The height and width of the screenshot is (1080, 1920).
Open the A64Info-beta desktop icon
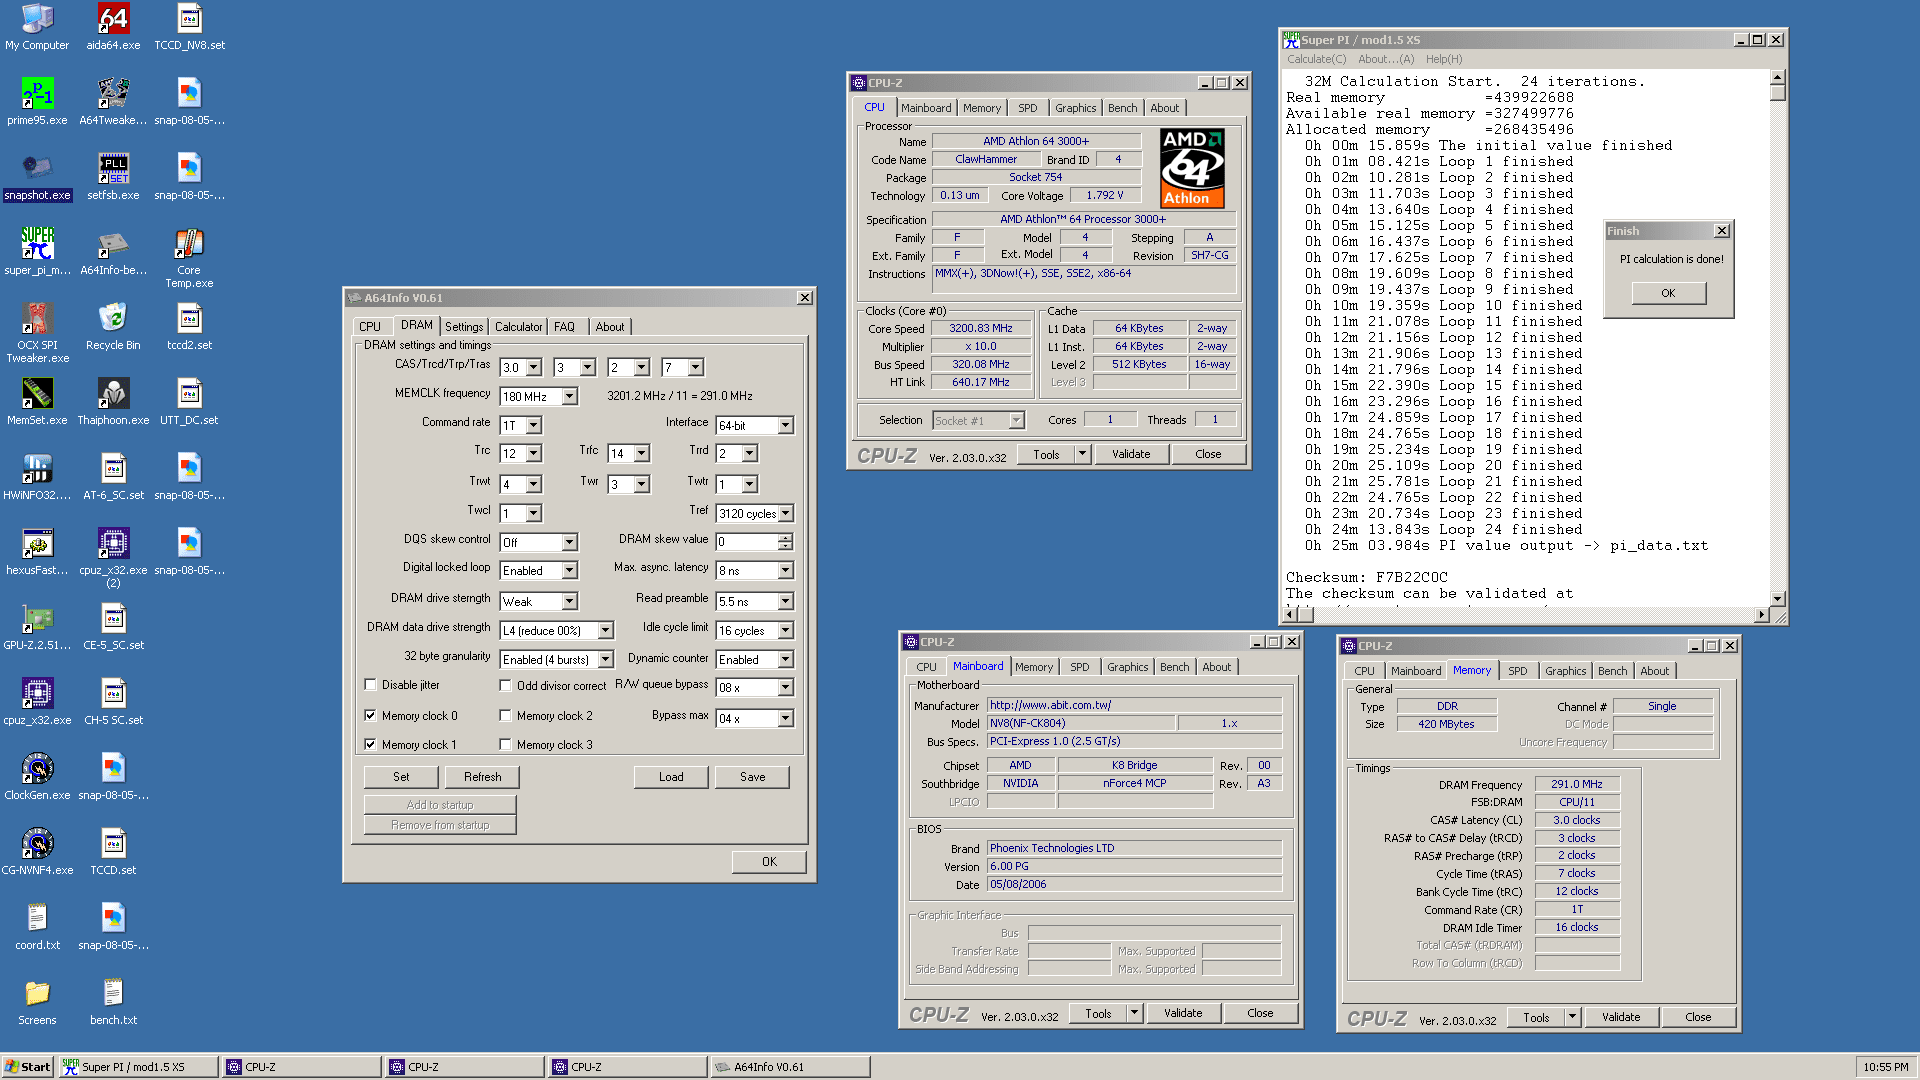point(113,252)
